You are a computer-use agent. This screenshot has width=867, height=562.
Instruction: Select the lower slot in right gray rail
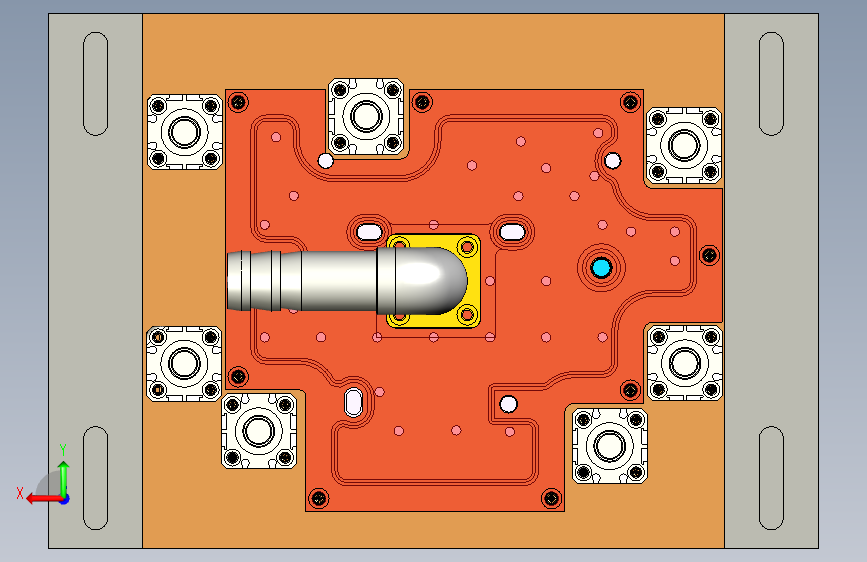click(x=771, y=478)
